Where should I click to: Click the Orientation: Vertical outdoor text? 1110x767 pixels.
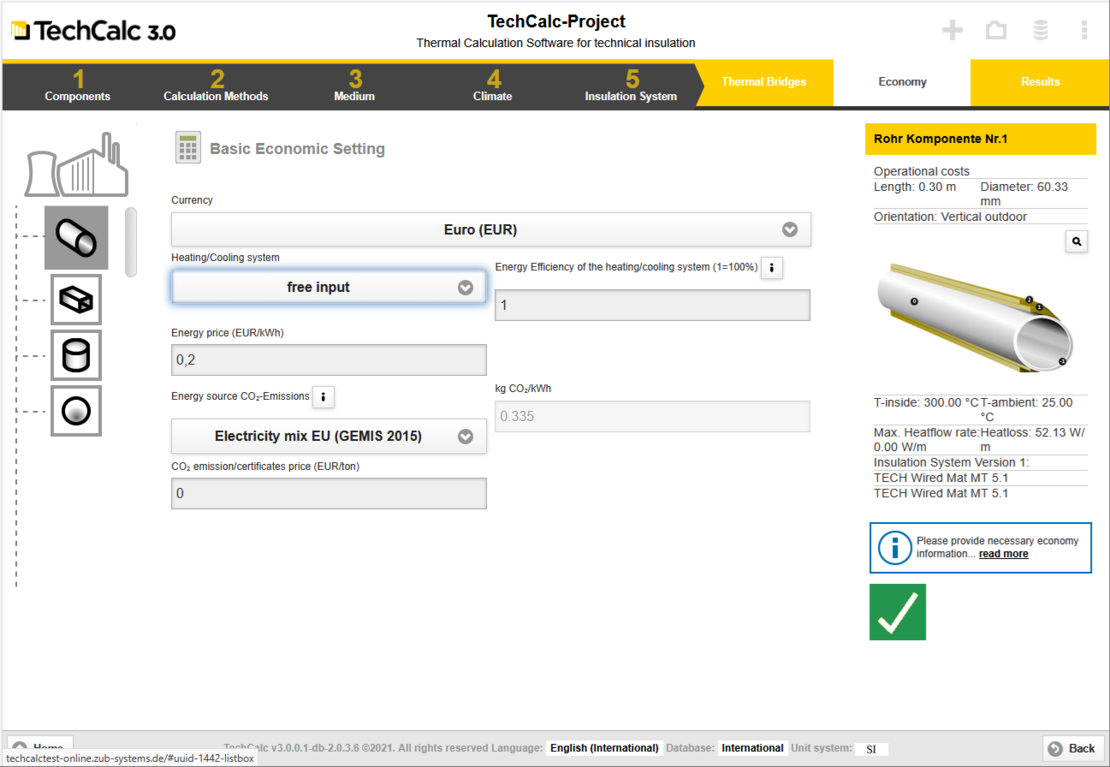click(x=949, y=217)
